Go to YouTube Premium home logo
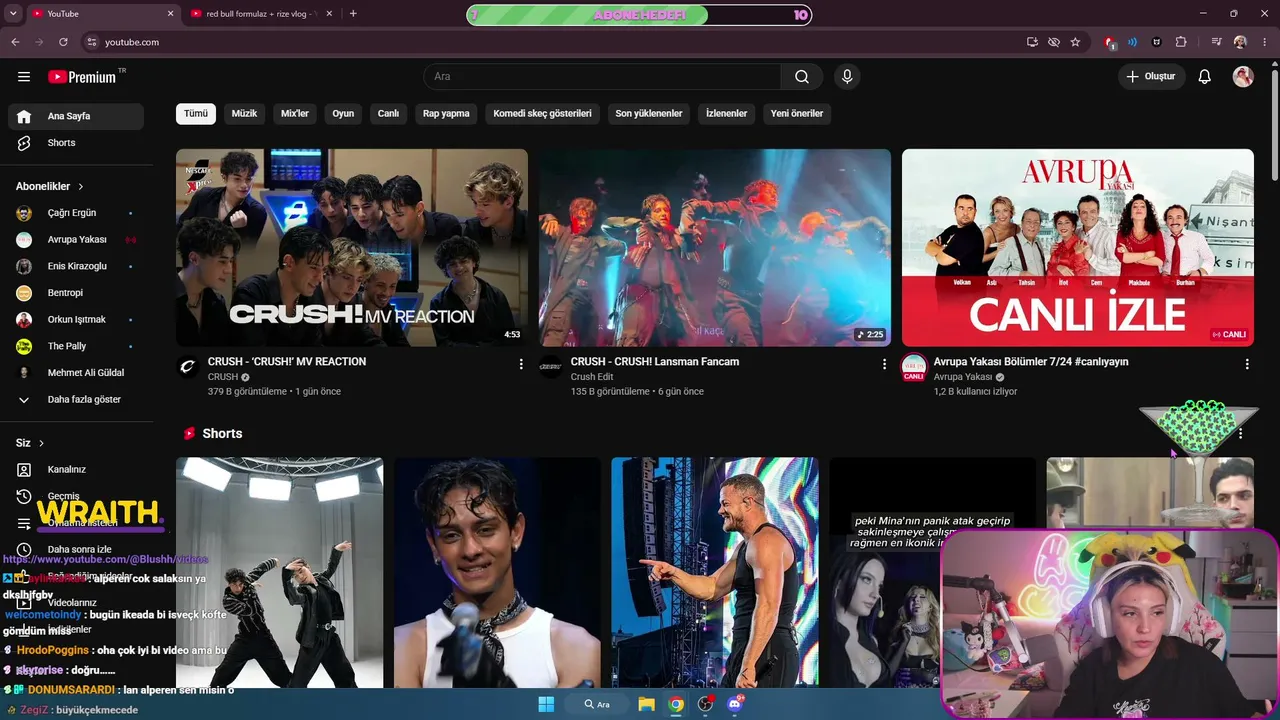This screenshot has width=1280, height=720. (82, 77)
